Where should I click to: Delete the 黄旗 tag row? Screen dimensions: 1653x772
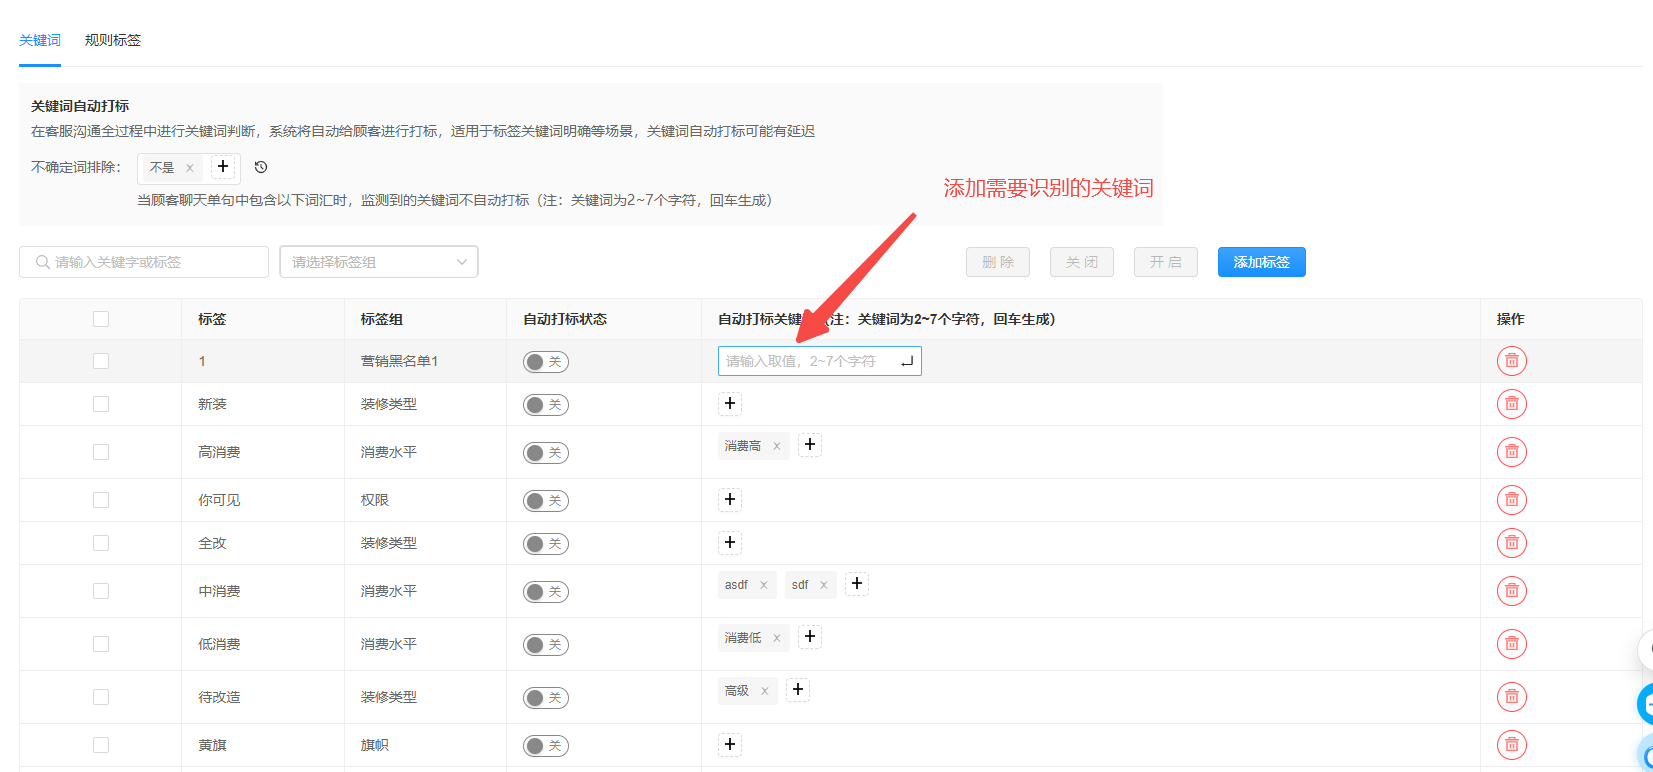(x=1511, y=745)
